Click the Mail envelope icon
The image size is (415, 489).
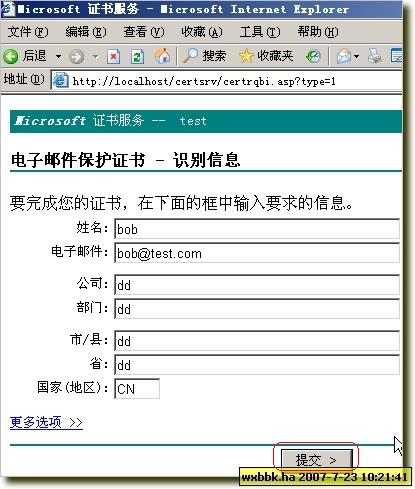pyautogui.click(x=344, y=56)
